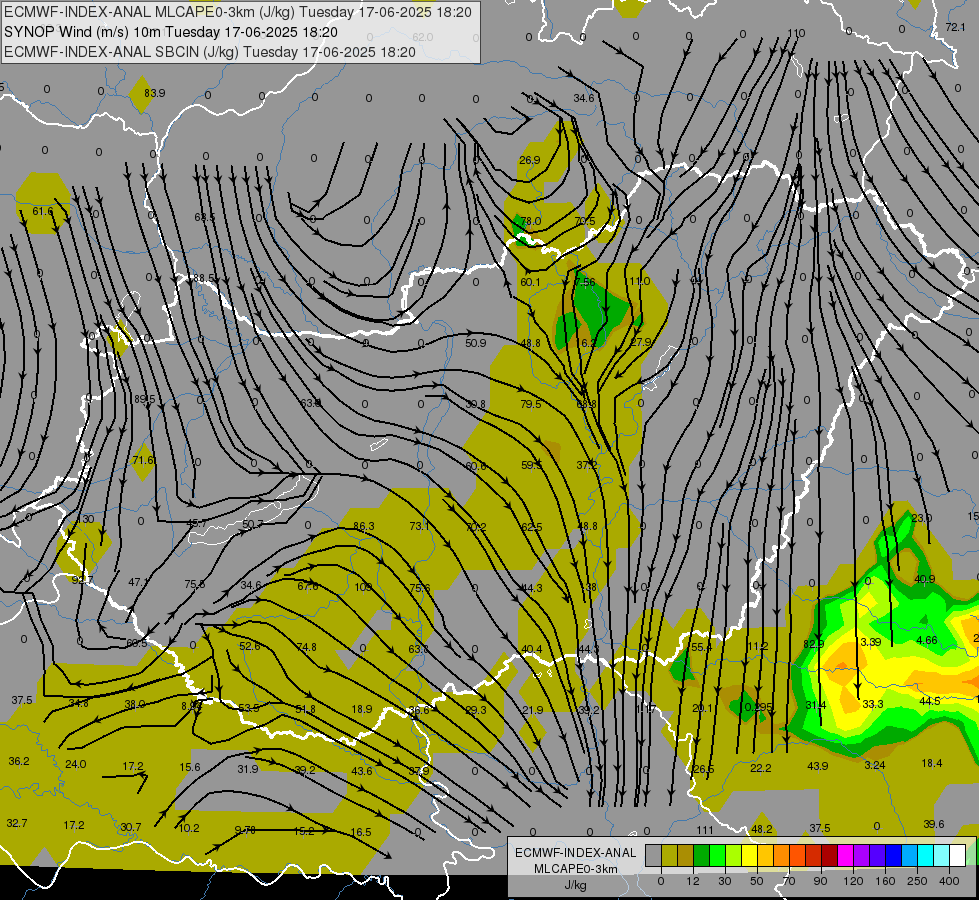Click the map value 3.24

click(x=875, y=765)
